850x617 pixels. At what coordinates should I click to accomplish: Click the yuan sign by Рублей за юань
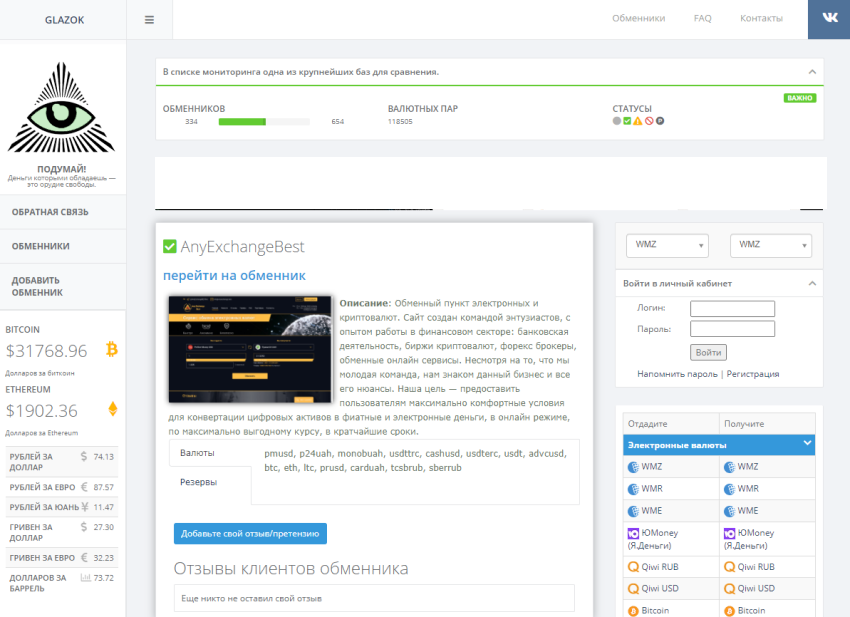coord(85,507)
